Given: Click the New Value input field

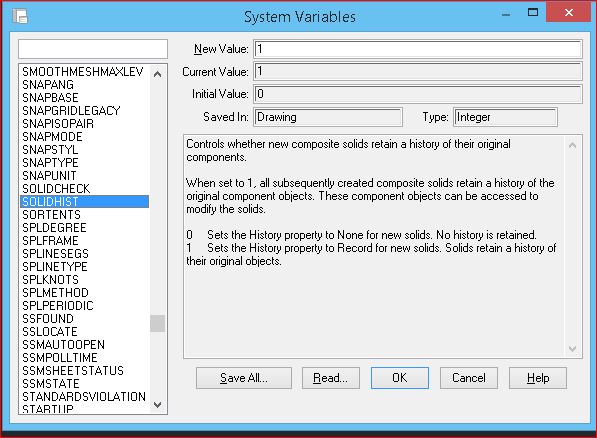Looking at the screenshot, I should (x=418, y=49).
